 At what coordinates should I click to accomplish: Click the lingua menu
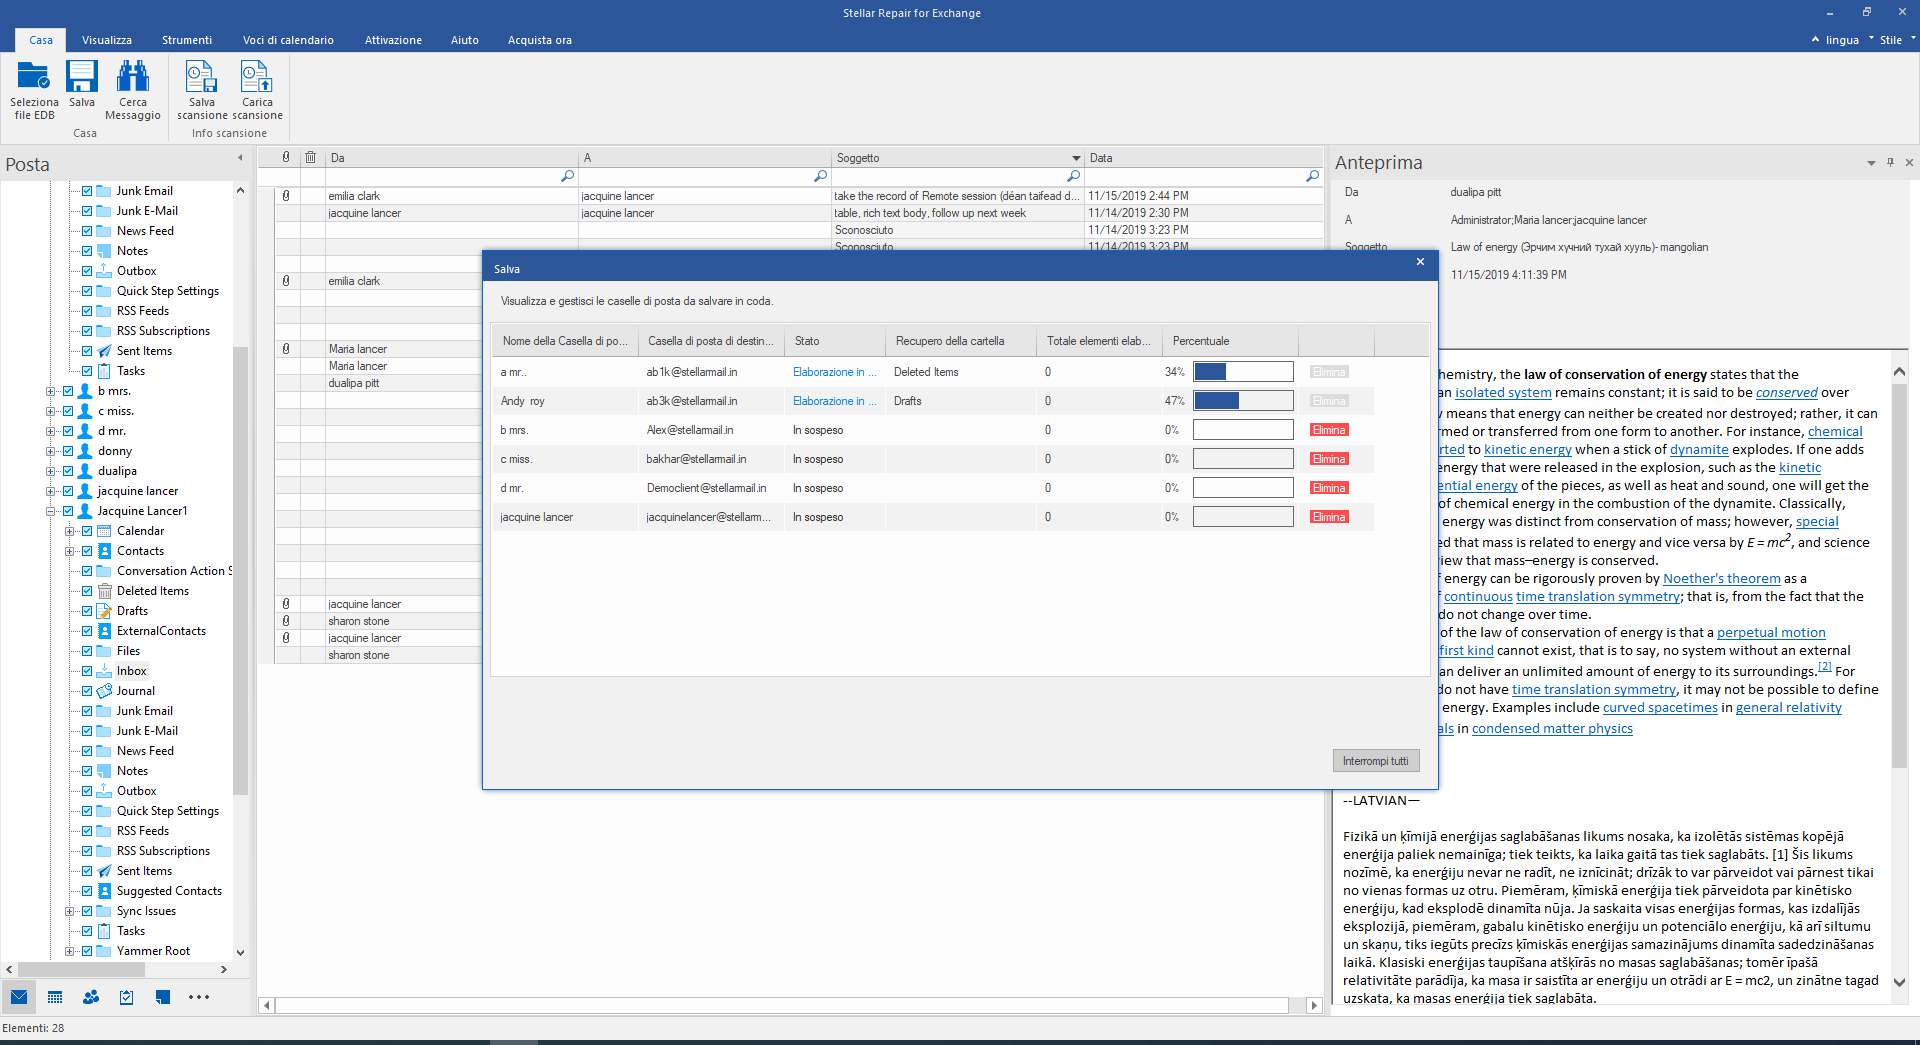pos(1842,40)
